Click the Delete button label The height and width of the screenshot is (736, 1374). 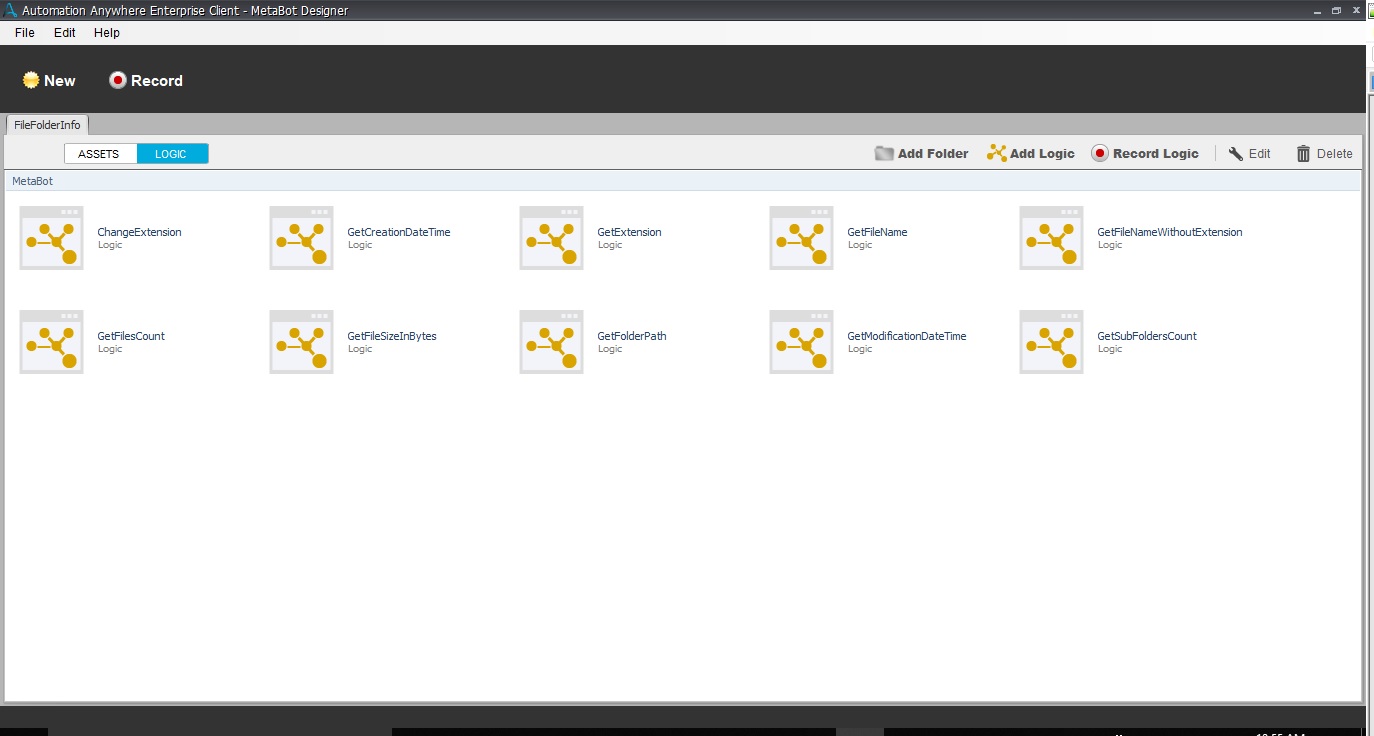click(x=1335, y=153)
